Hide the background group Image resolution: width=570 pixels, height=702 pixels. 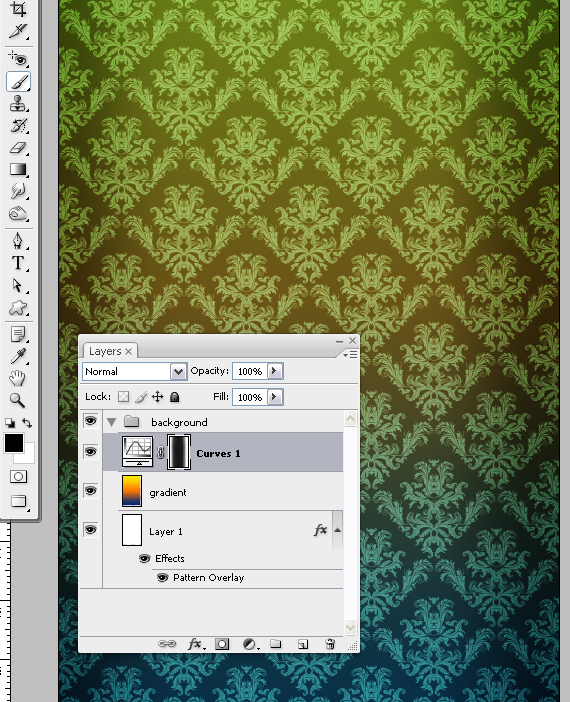[x=90, y=421]
